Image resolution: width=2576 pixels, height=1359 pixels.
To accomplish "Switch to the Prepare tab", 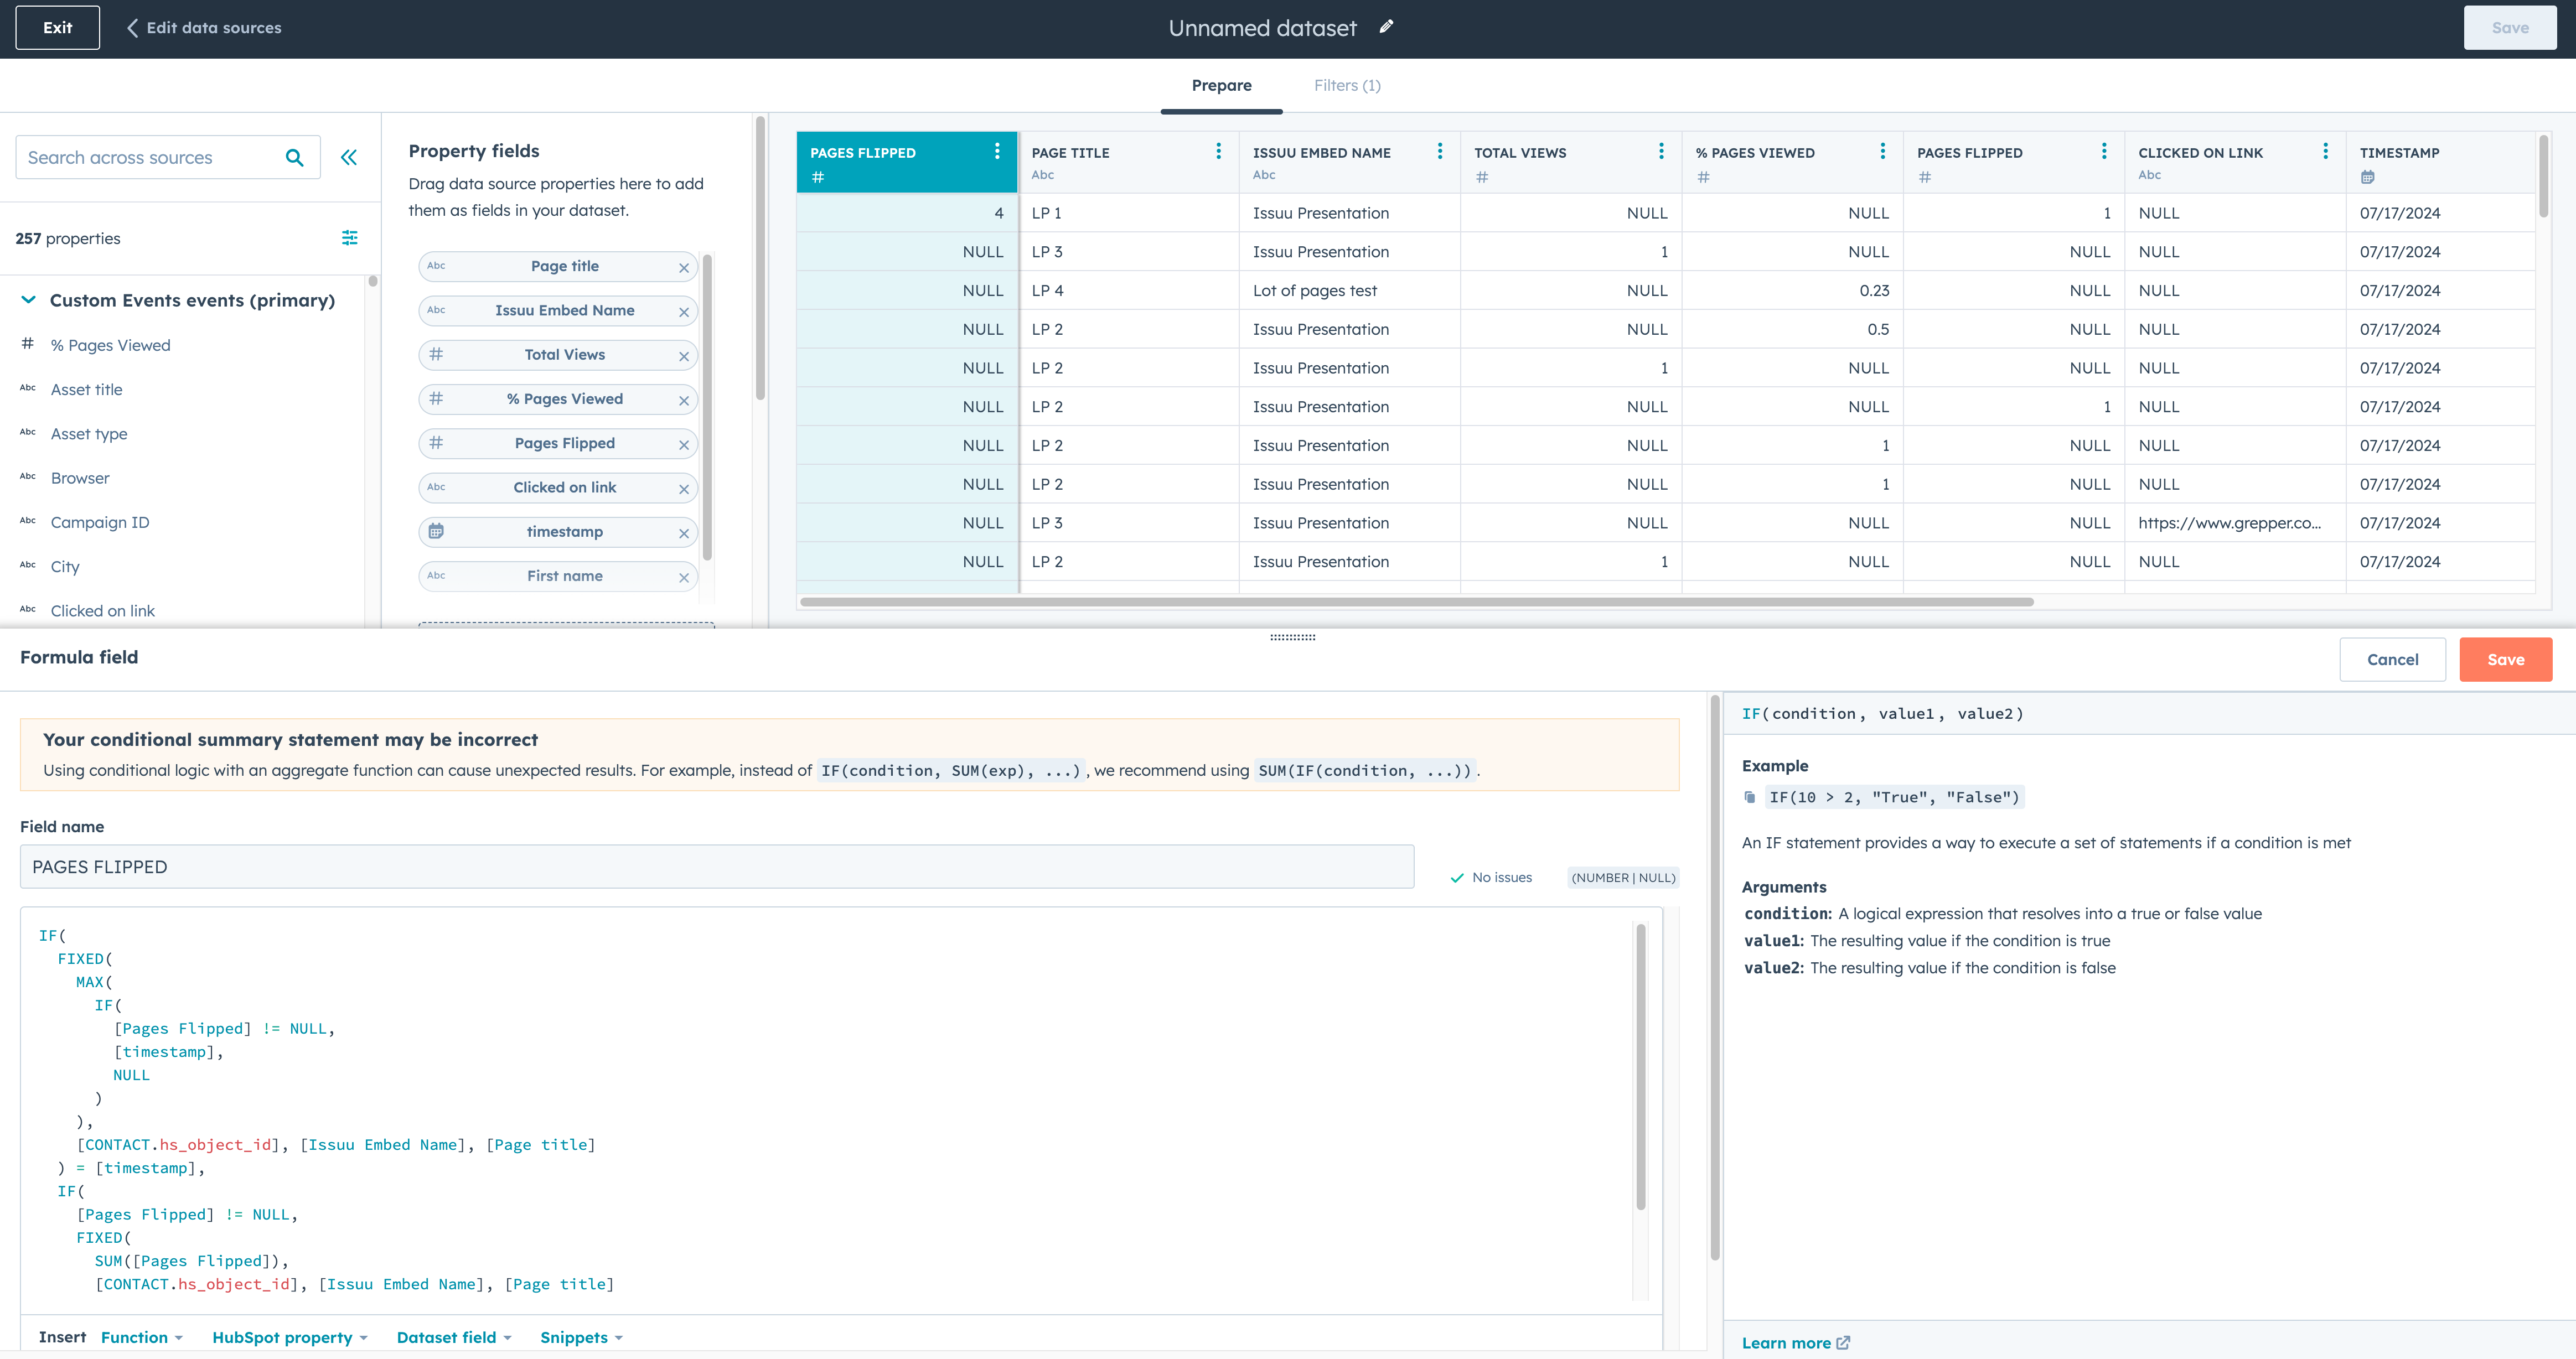I will pyautogui.click(x=1221, y=85).
